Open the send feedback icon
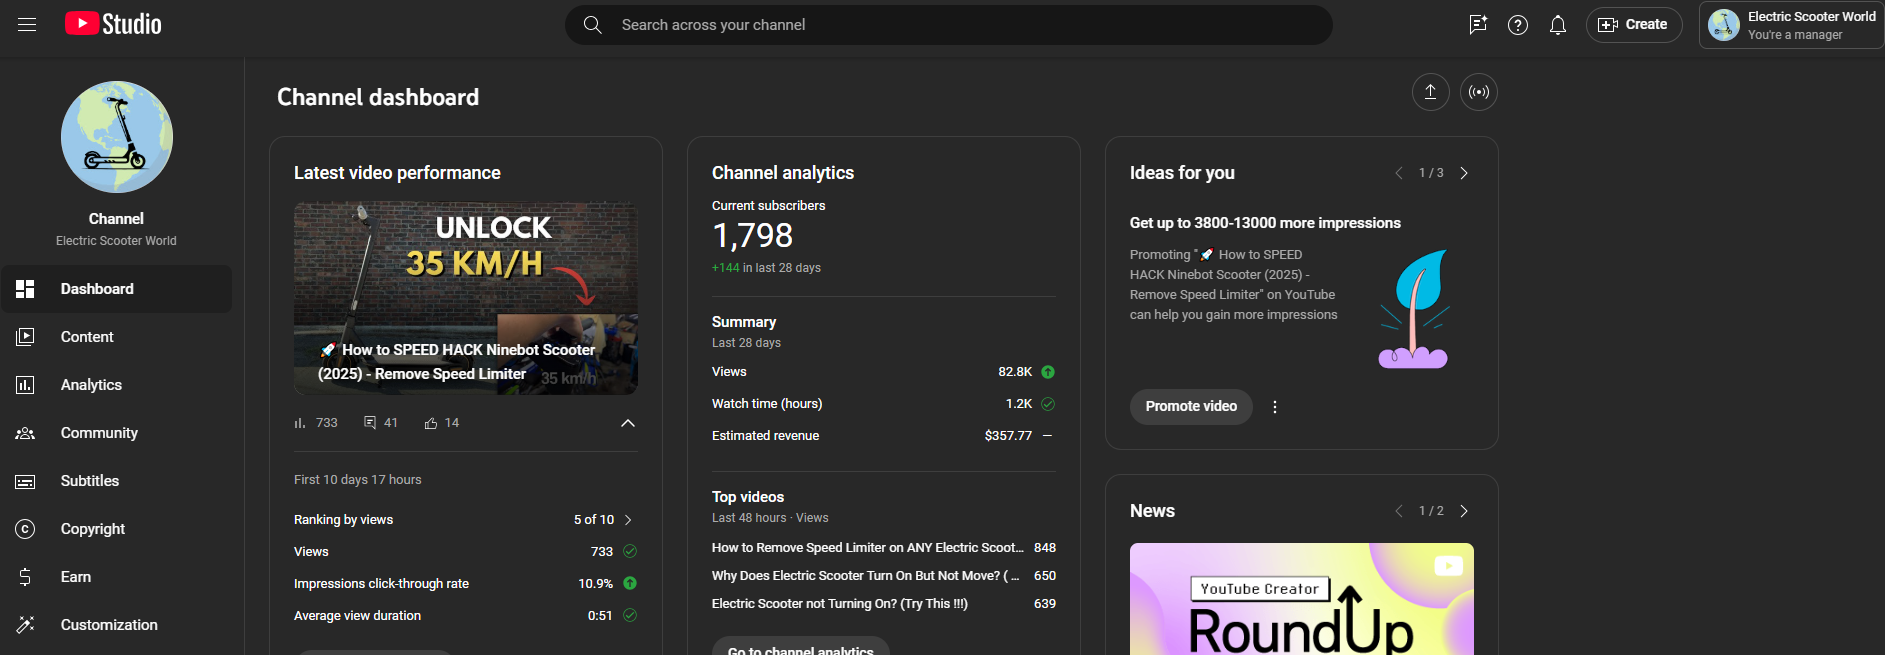 tap(1478, 25)
